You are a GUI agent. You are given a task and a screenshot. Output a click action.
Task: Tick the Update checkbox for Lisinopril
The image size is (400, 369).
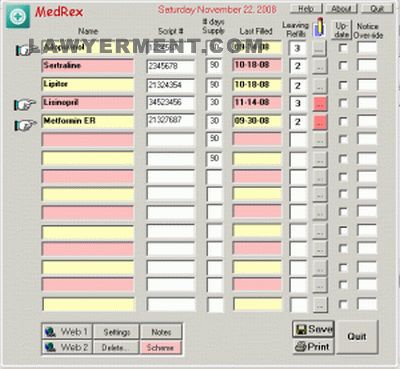tap(342, 103)
